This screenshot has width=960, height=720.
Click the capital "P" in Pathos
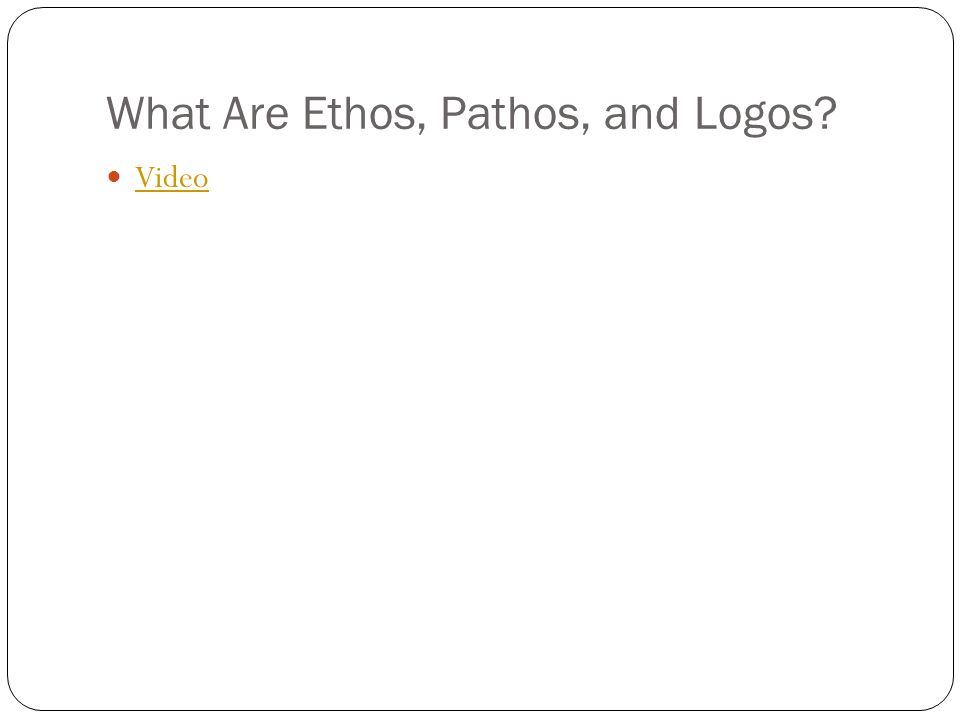453,113
